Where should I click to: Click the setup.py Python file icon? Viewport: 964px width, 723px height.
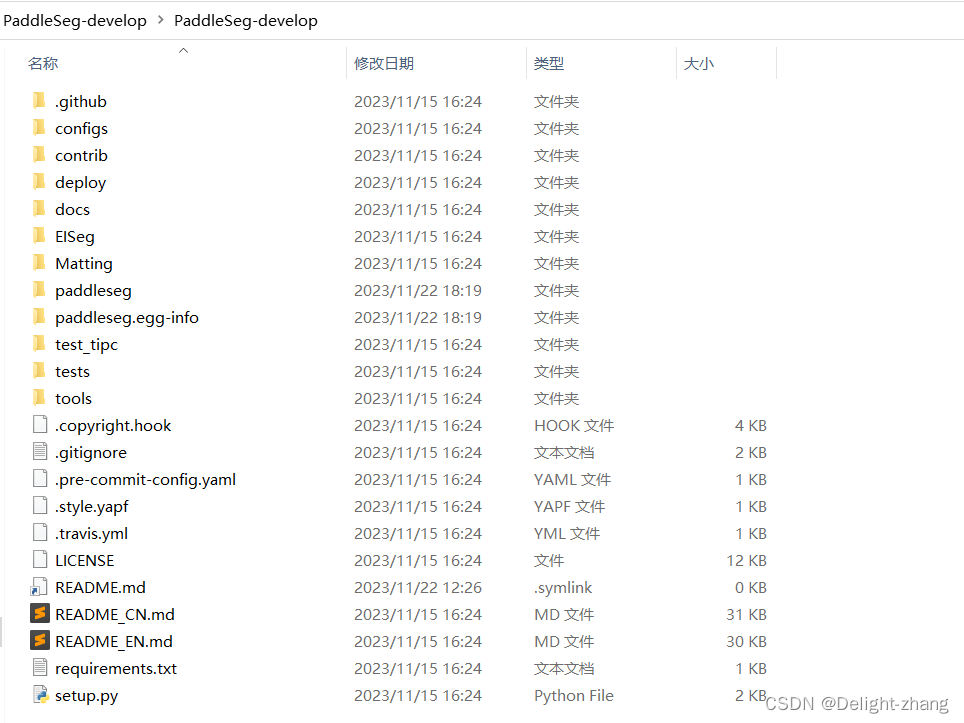[x=41, y=695]
